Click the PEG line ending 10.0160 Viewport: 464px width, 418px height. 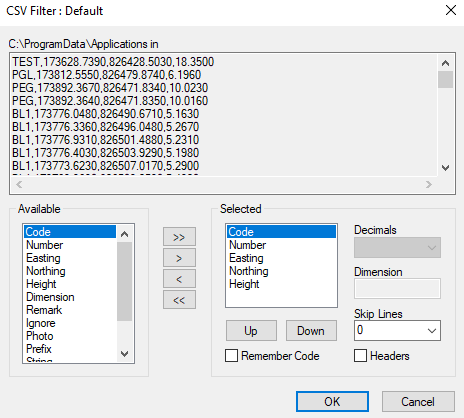(110, 101)
